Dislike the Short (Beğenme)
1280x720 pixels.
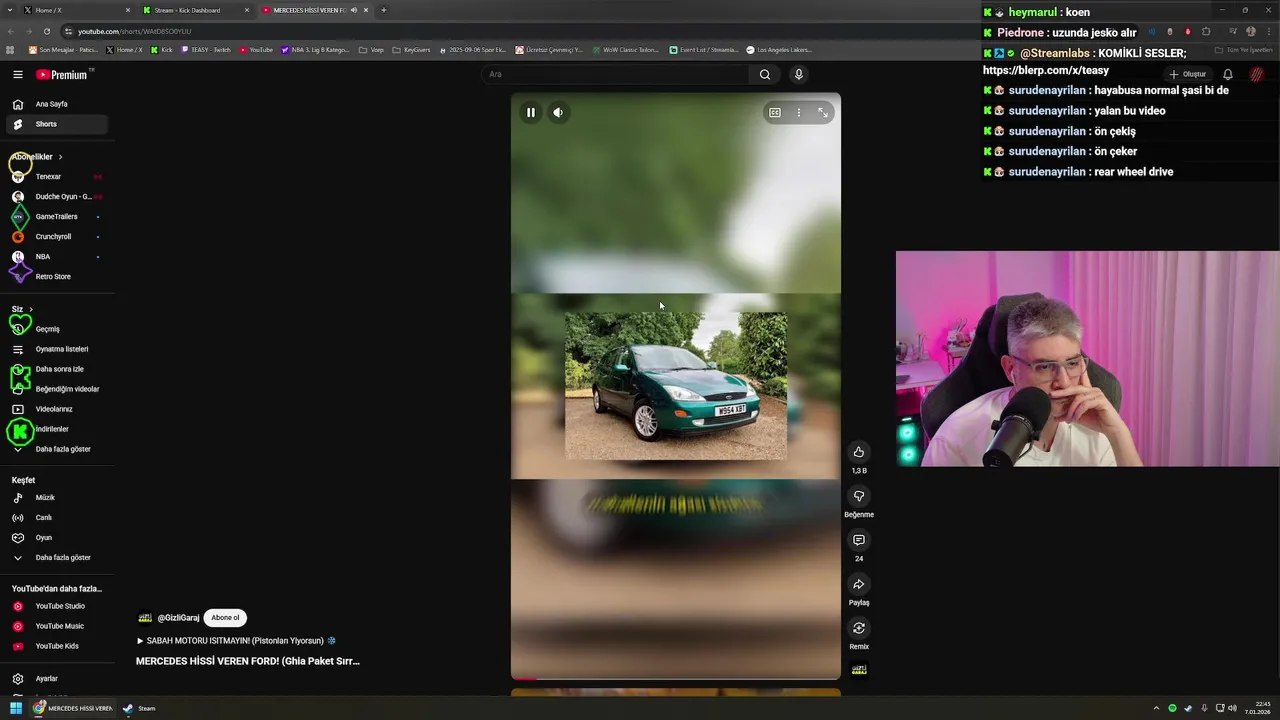(858, 496)
